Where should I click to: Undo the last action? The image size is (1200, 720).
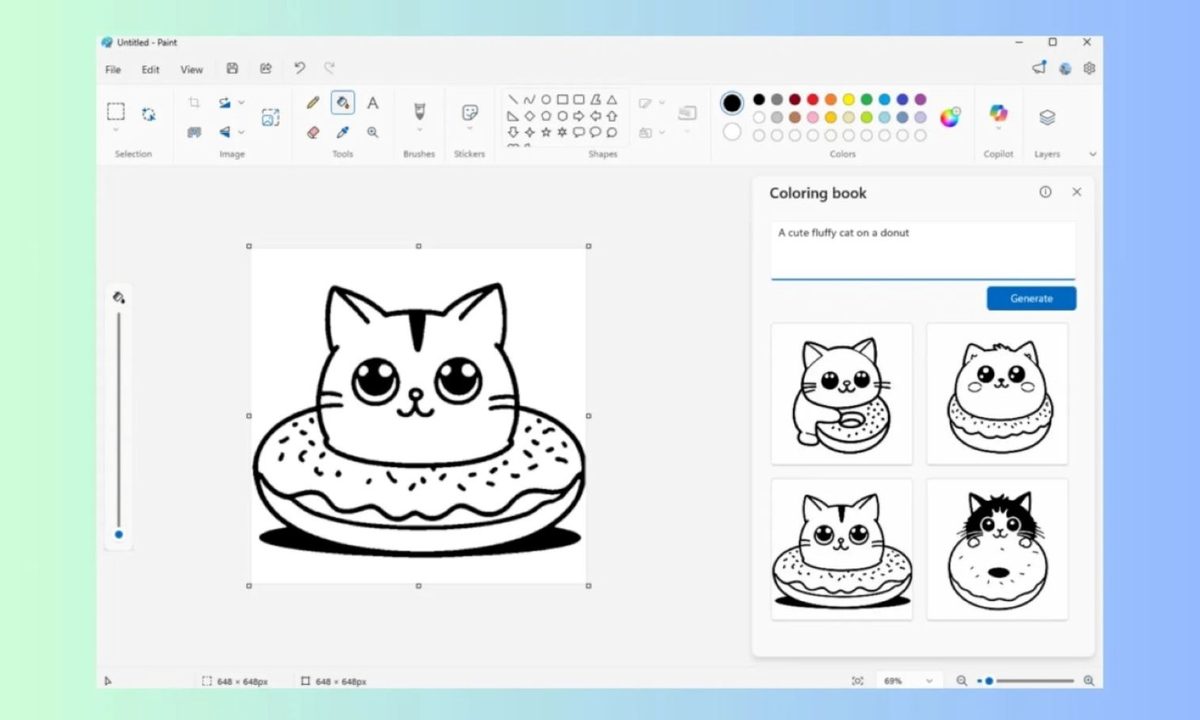click(299, 69)
